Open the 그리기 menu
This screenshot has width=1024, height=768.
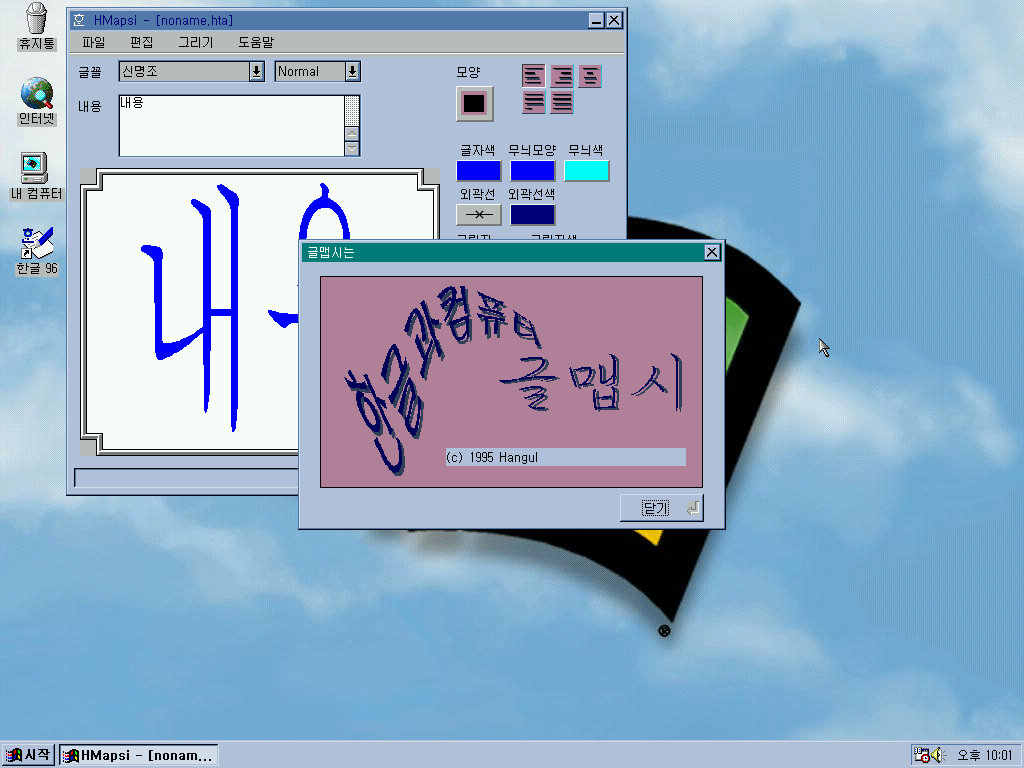(x=196, y=42)
